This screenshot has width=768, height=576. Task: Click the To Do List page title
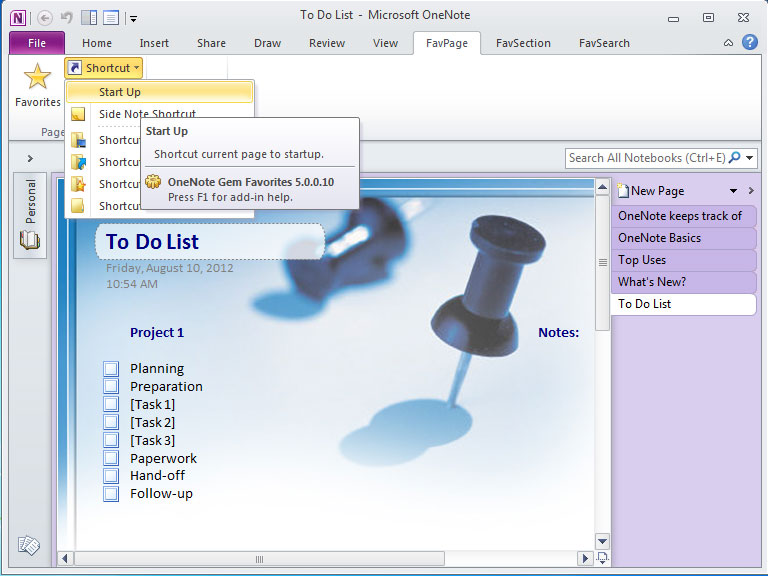[x=152, y=242]
